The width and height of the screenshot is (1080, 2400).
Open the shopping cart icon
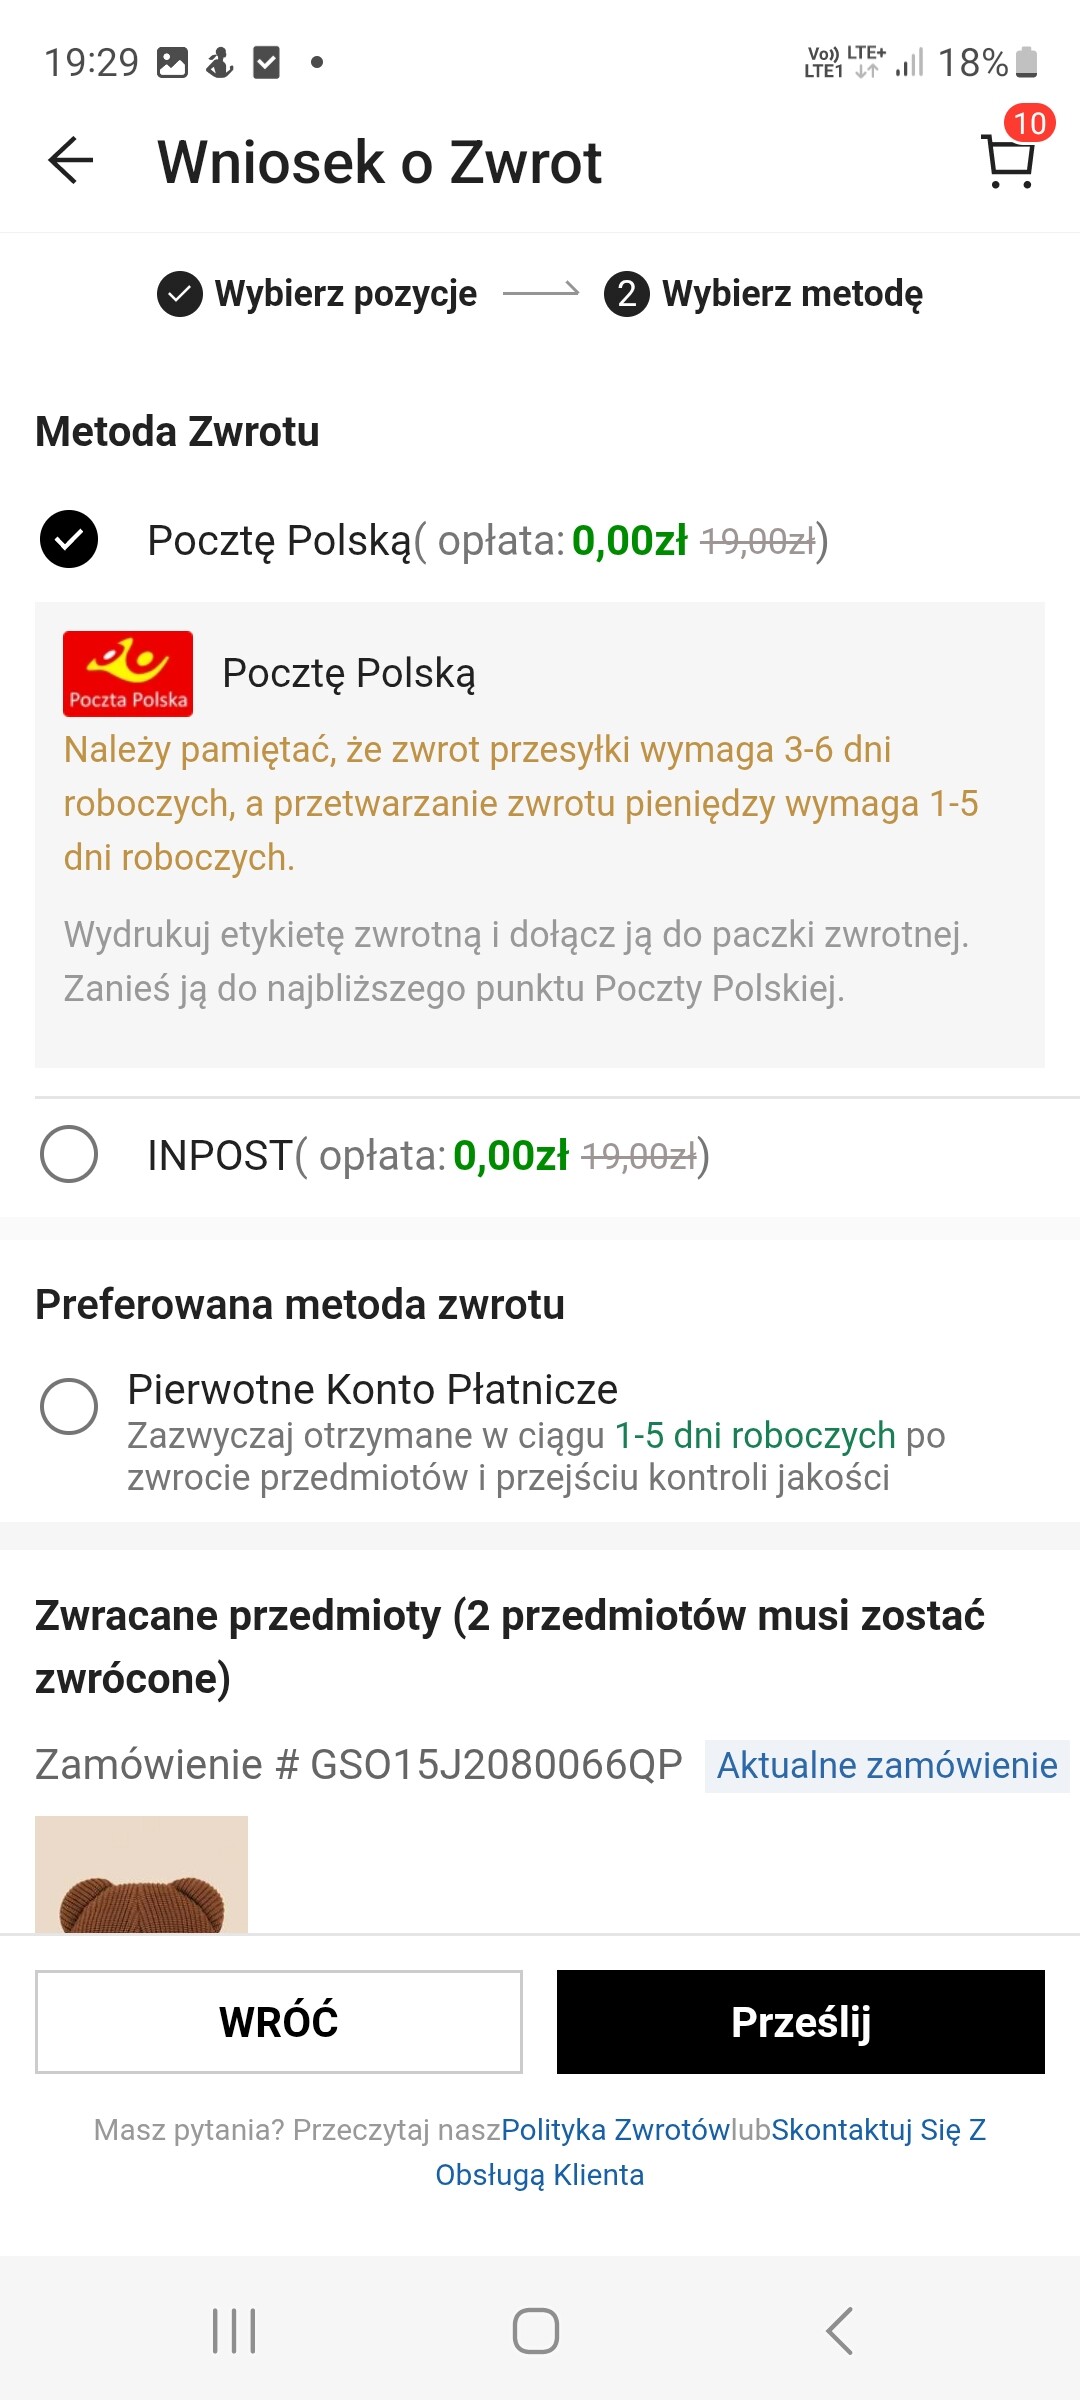[1009, 160]
